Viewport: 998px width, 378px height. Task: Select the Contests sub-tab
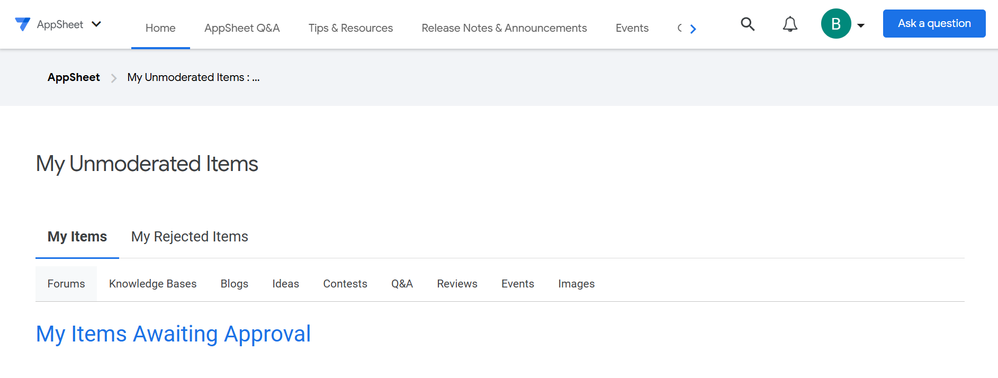tap(345, 284)
